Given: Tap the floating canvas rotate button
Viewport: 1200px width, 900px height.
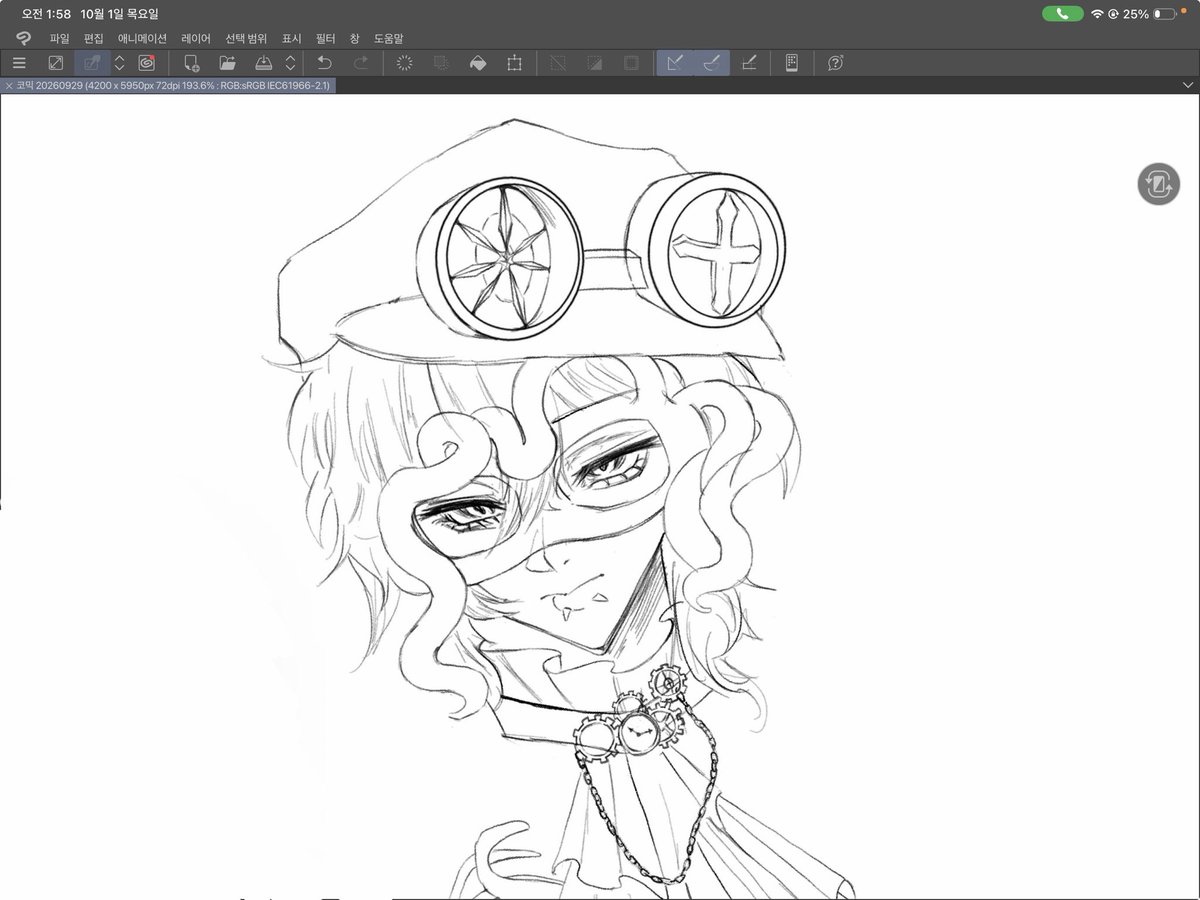Looking at the screenshot, I should point(1158,185).
